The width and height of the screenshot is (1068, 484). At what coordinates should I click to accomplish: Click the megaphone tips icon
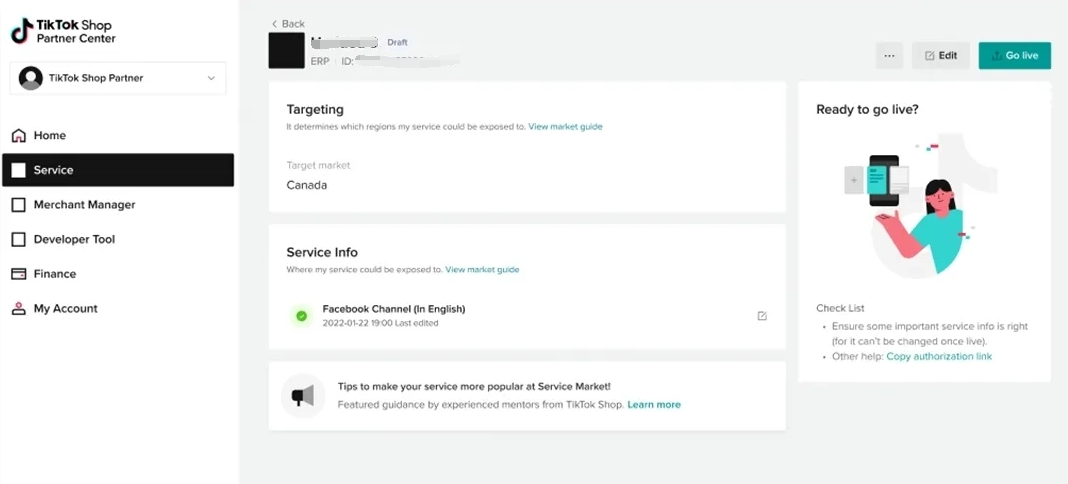pos(302,397)
